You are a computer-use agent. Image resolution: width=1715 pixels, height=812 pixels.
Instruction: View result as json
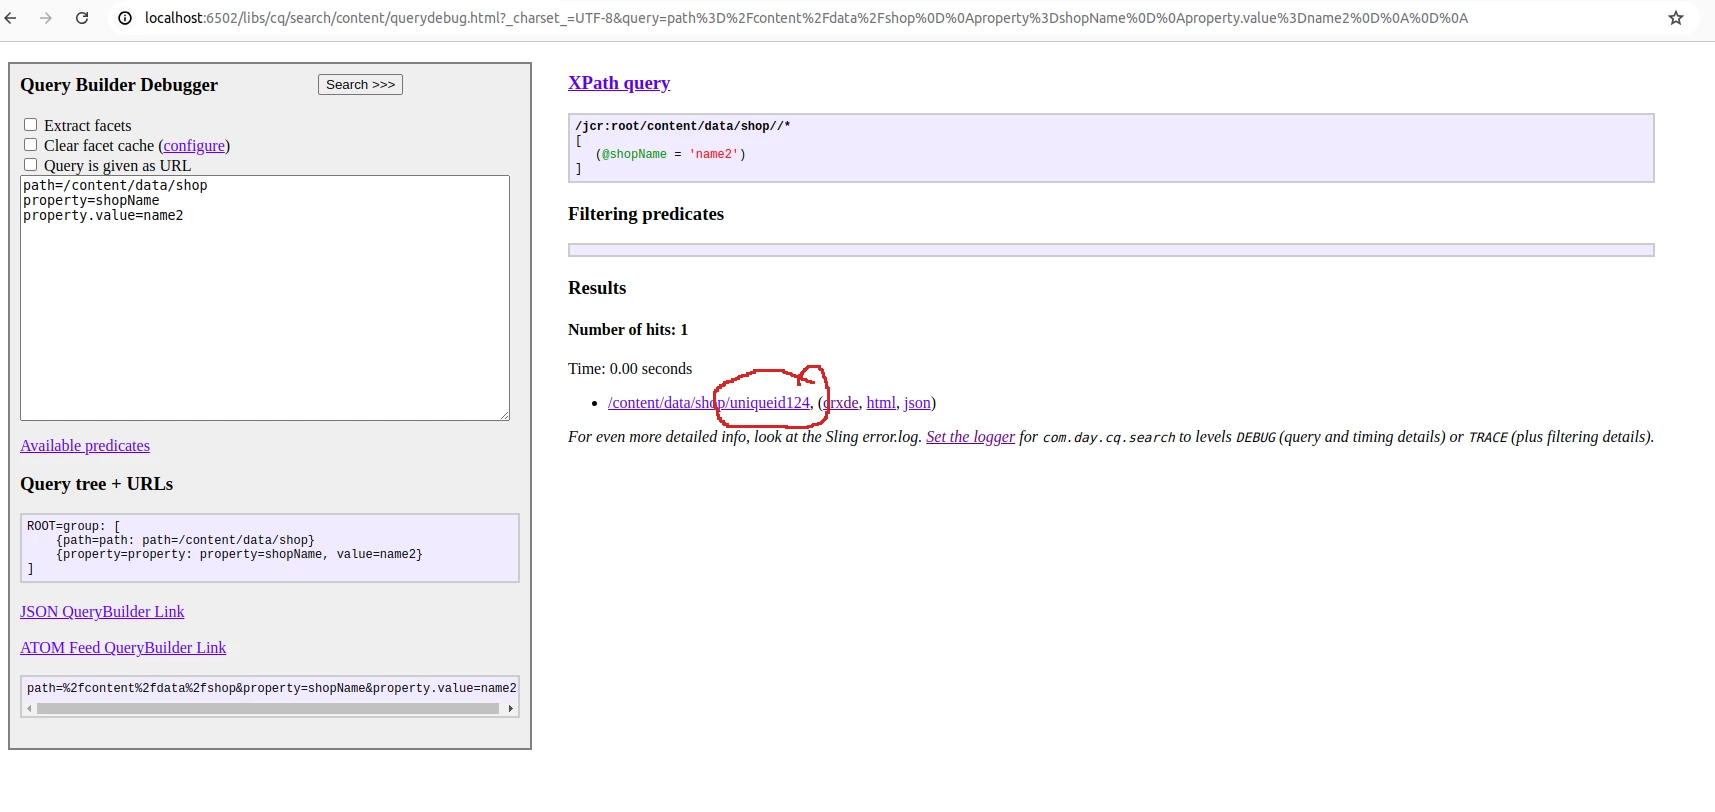pos(917,403)
